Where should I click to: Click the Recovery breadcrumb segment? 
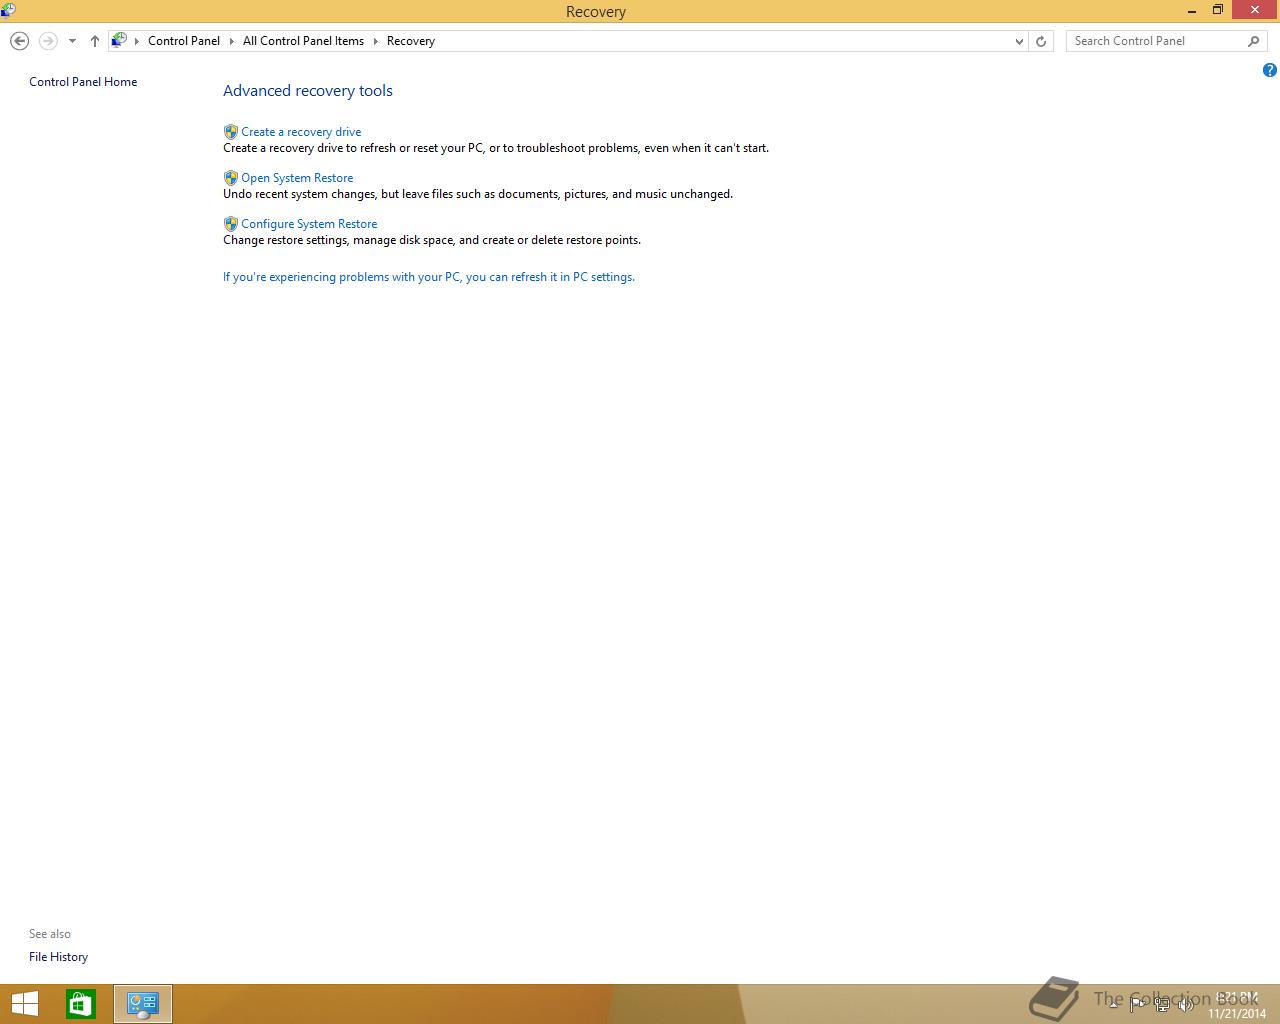tap(411, 41)
